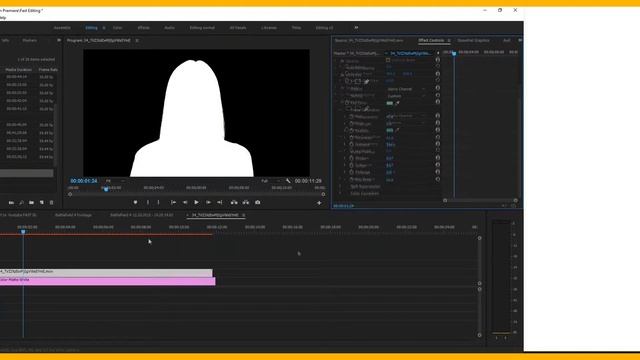Click the Lift button
640x360 pixels.
click(x=234, y=202)
